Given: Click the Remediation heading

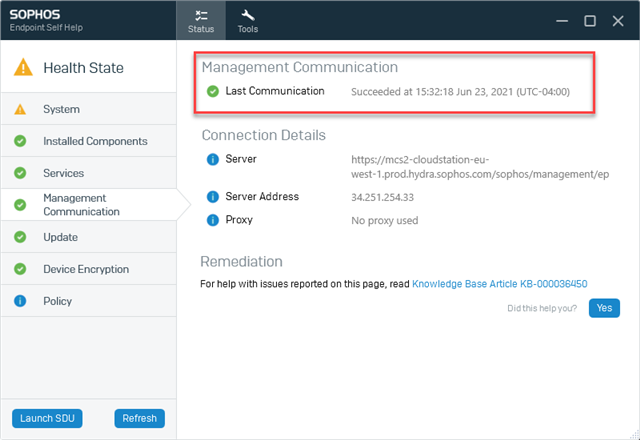Looking at the screenshot, I should point(241,262).
